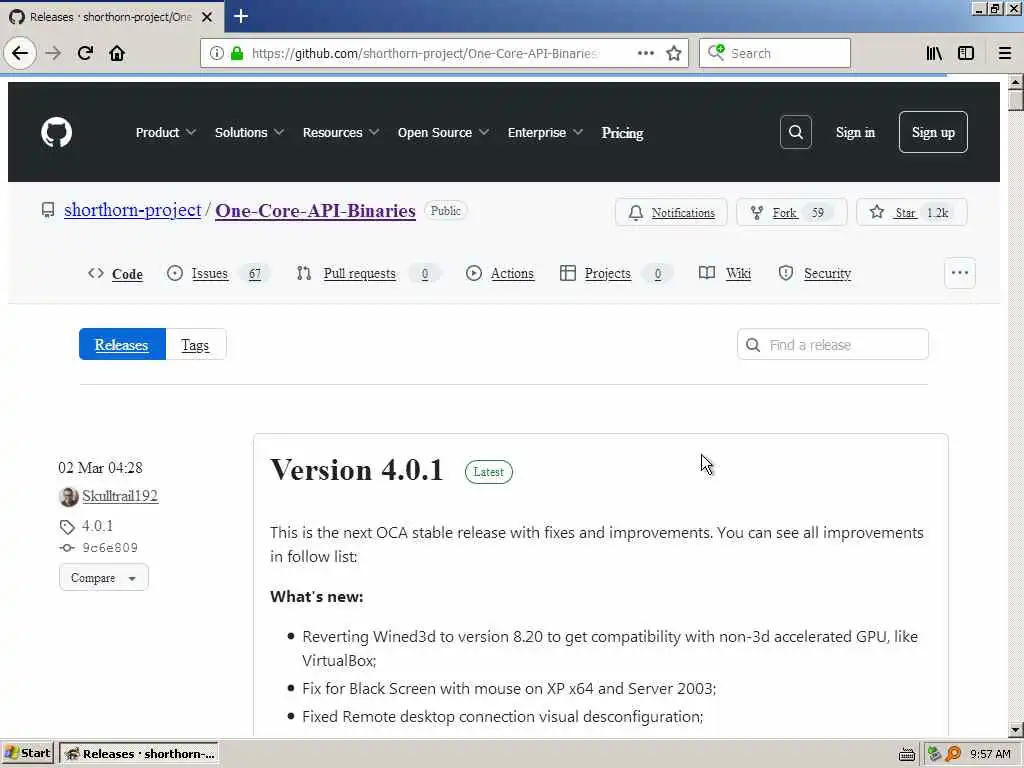Switch to the Code tab

pos(116,274)
